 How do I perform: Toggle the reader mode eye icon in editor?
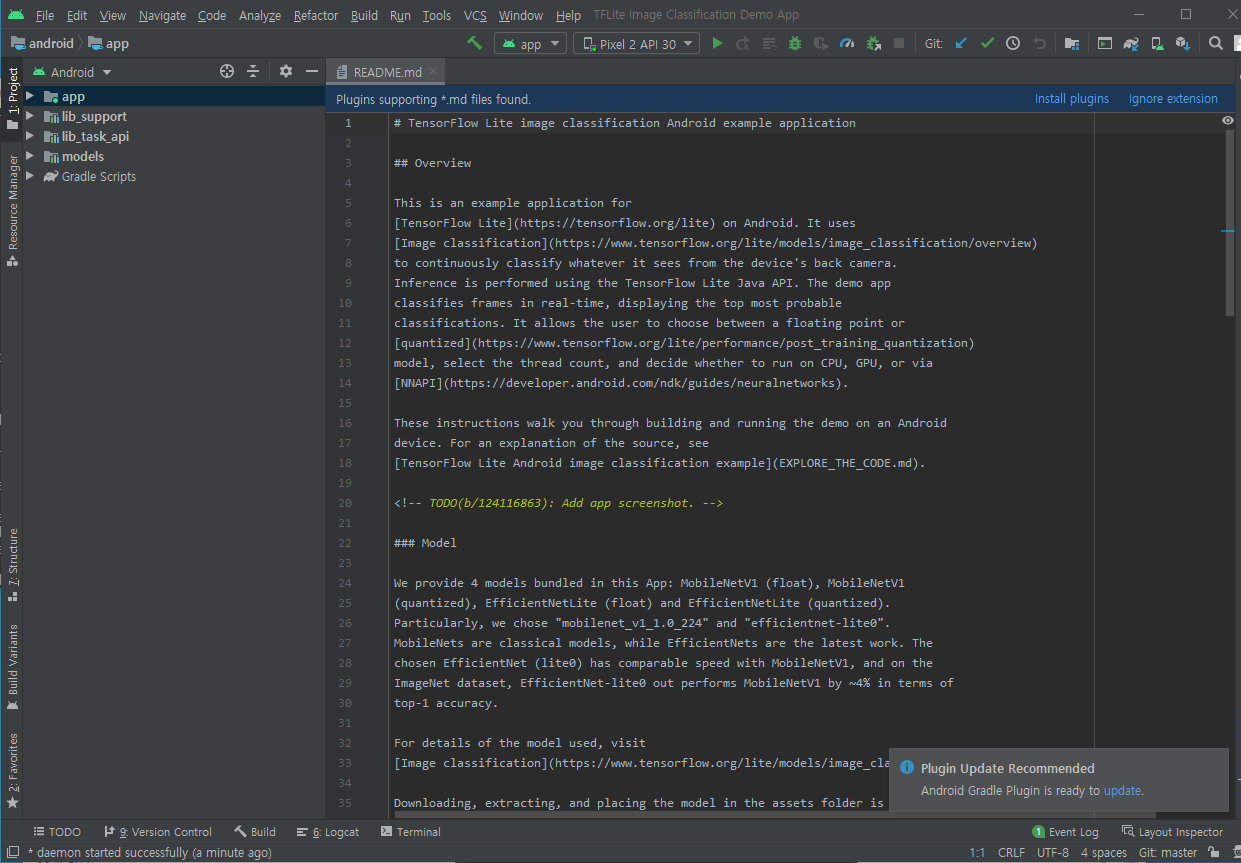[1228, 120]
